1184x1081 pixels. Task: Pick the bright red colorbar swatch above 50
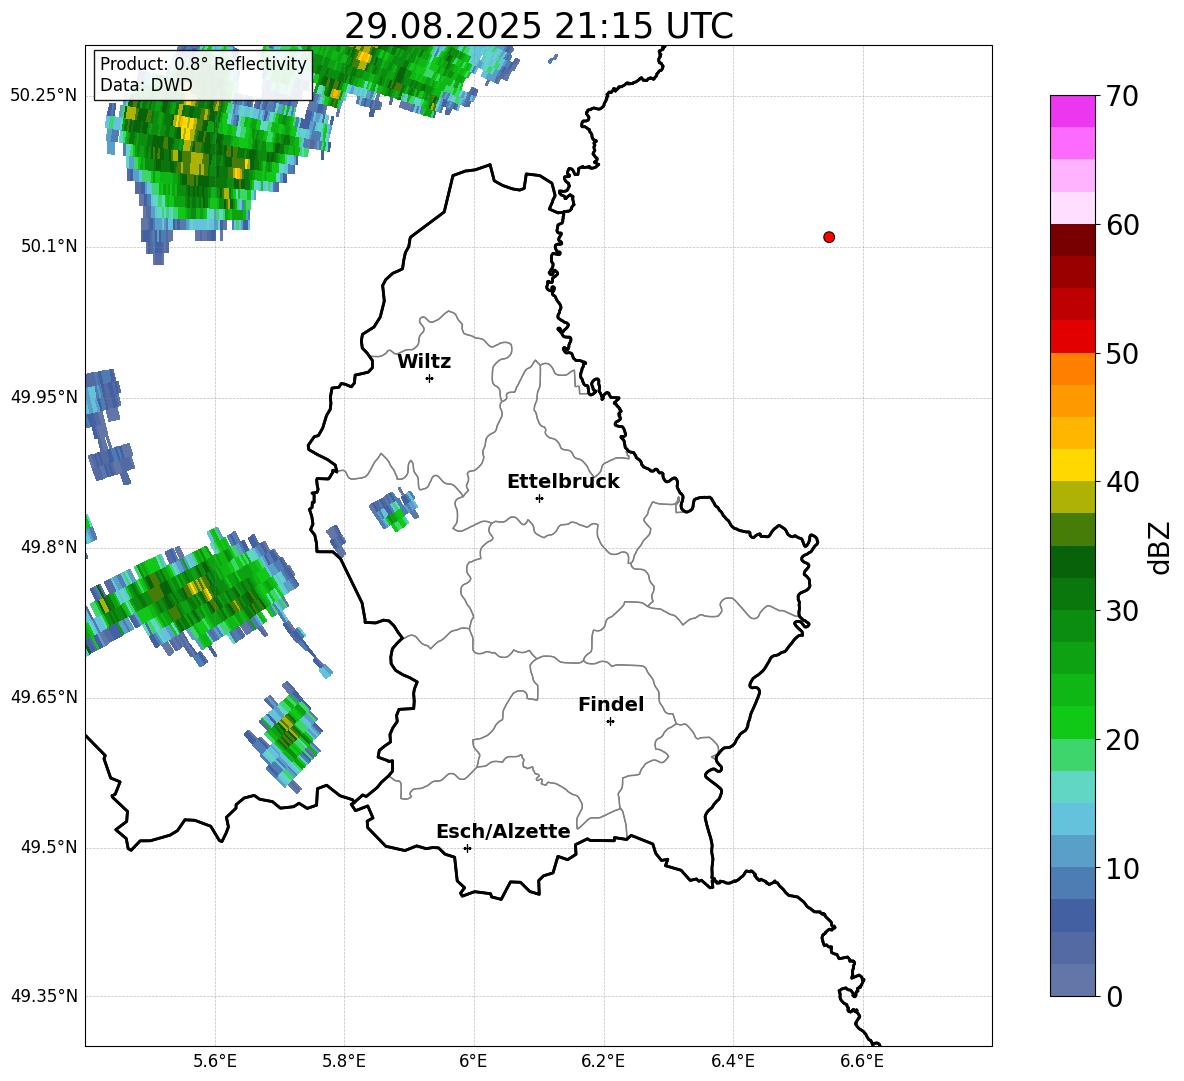click(x=1072, y=337)
